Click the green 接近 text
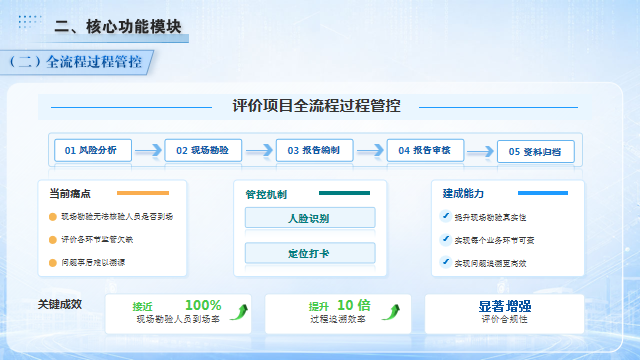 click(x=142, y=307)
